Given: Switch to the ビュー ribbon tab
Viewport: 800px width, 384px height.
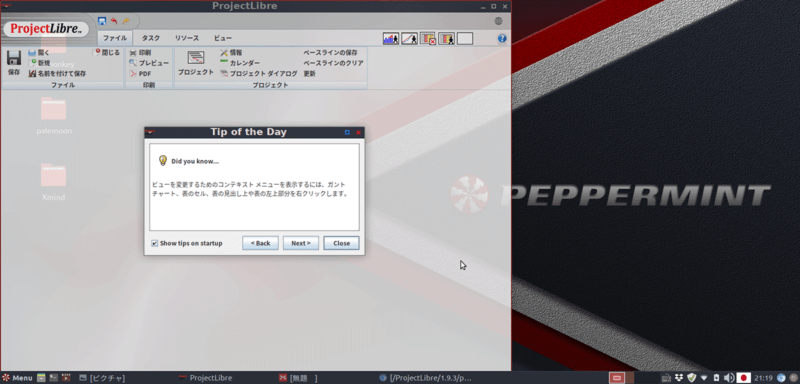Looking at the screenshot, I should click(222, 38).
